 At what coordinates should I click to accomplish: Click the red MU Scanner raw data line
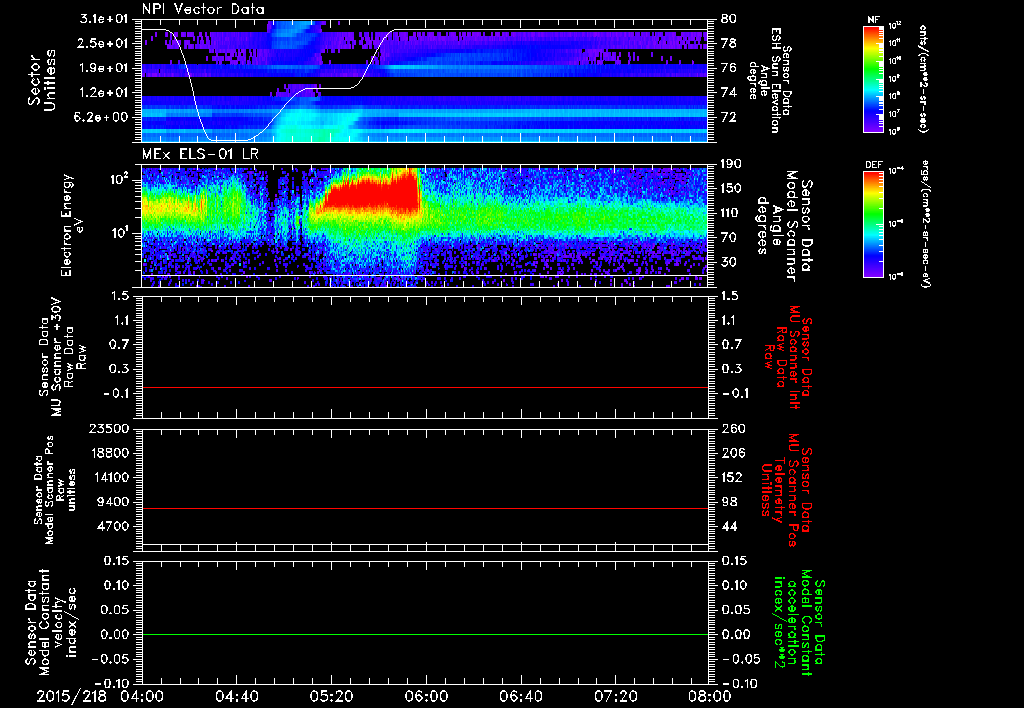coord(424,387)
